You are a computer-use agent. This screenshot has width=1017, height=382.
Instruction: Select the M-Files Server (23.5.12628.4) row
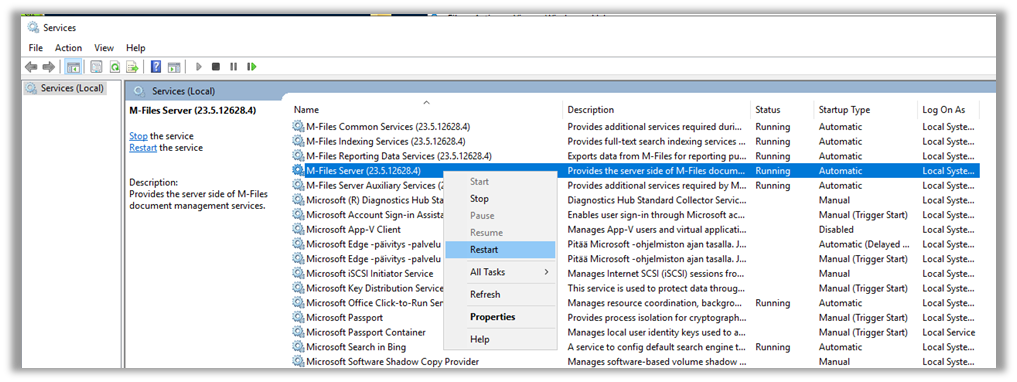[x=636, y=171]
